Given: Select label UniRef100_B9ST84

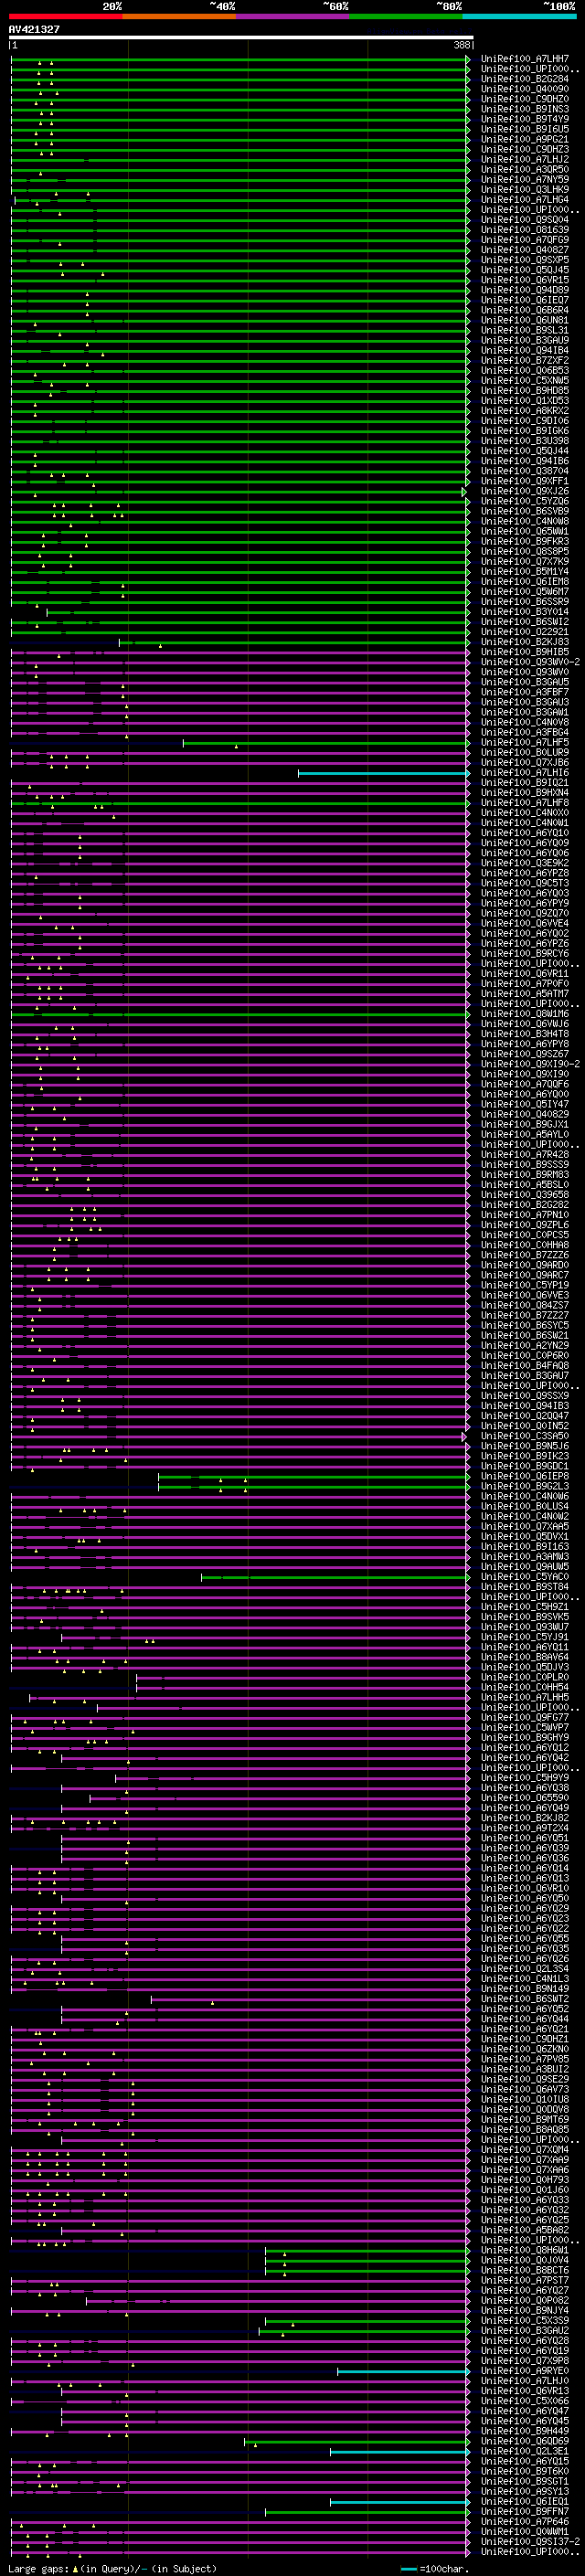Looking at the screenshot, I should point(525,1588).
